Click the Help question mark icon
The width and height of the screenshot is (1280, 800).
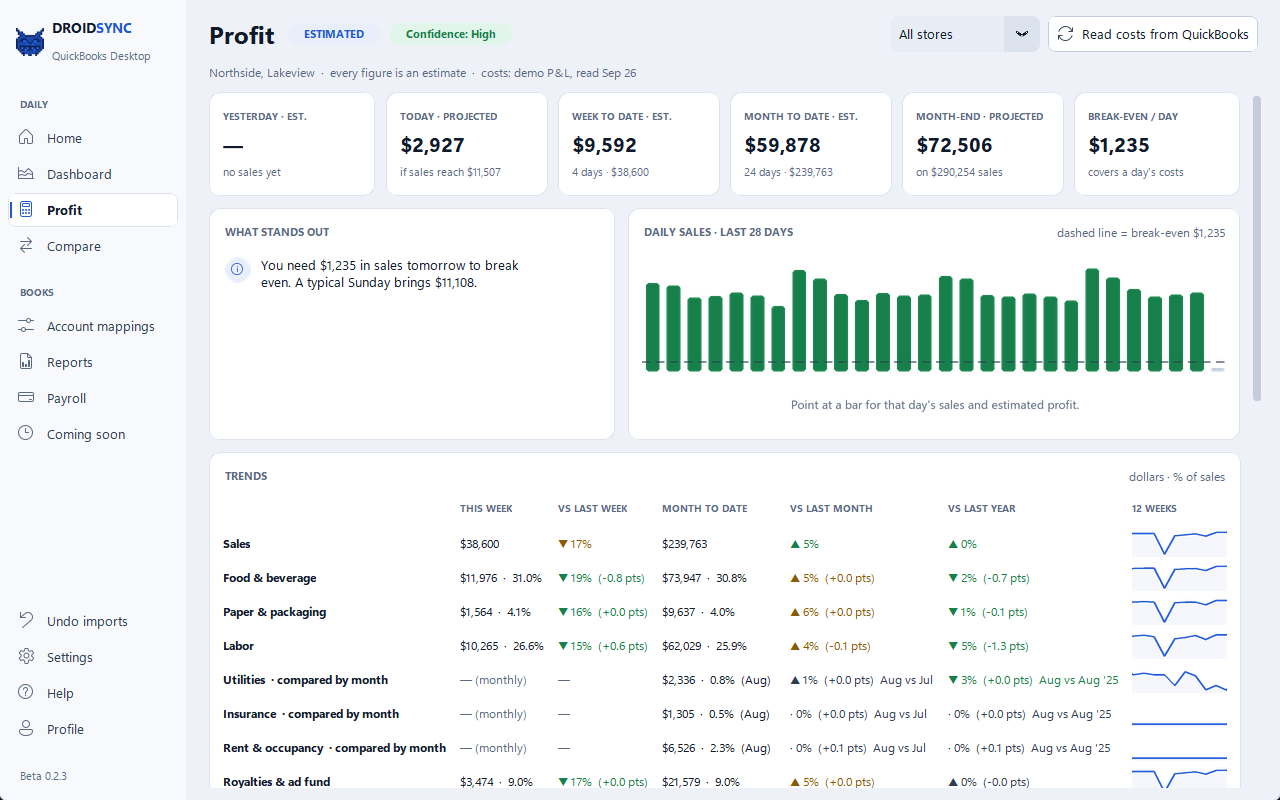point(26,693)
